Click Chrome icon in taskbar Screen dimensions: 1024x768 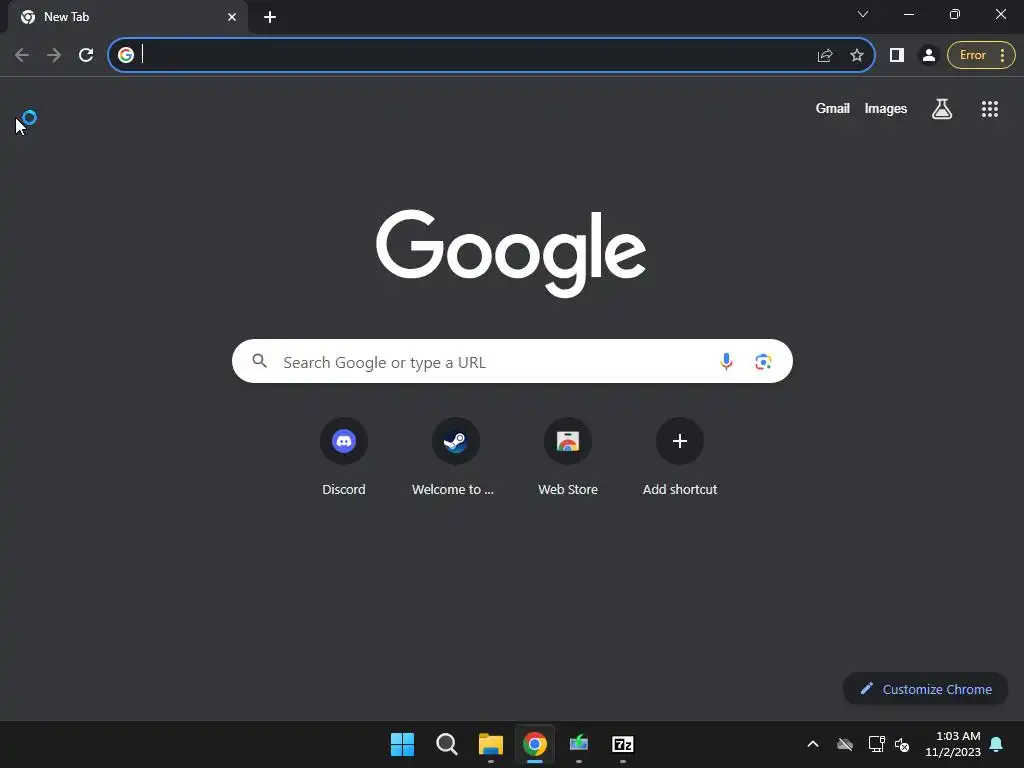click(534, 744)
